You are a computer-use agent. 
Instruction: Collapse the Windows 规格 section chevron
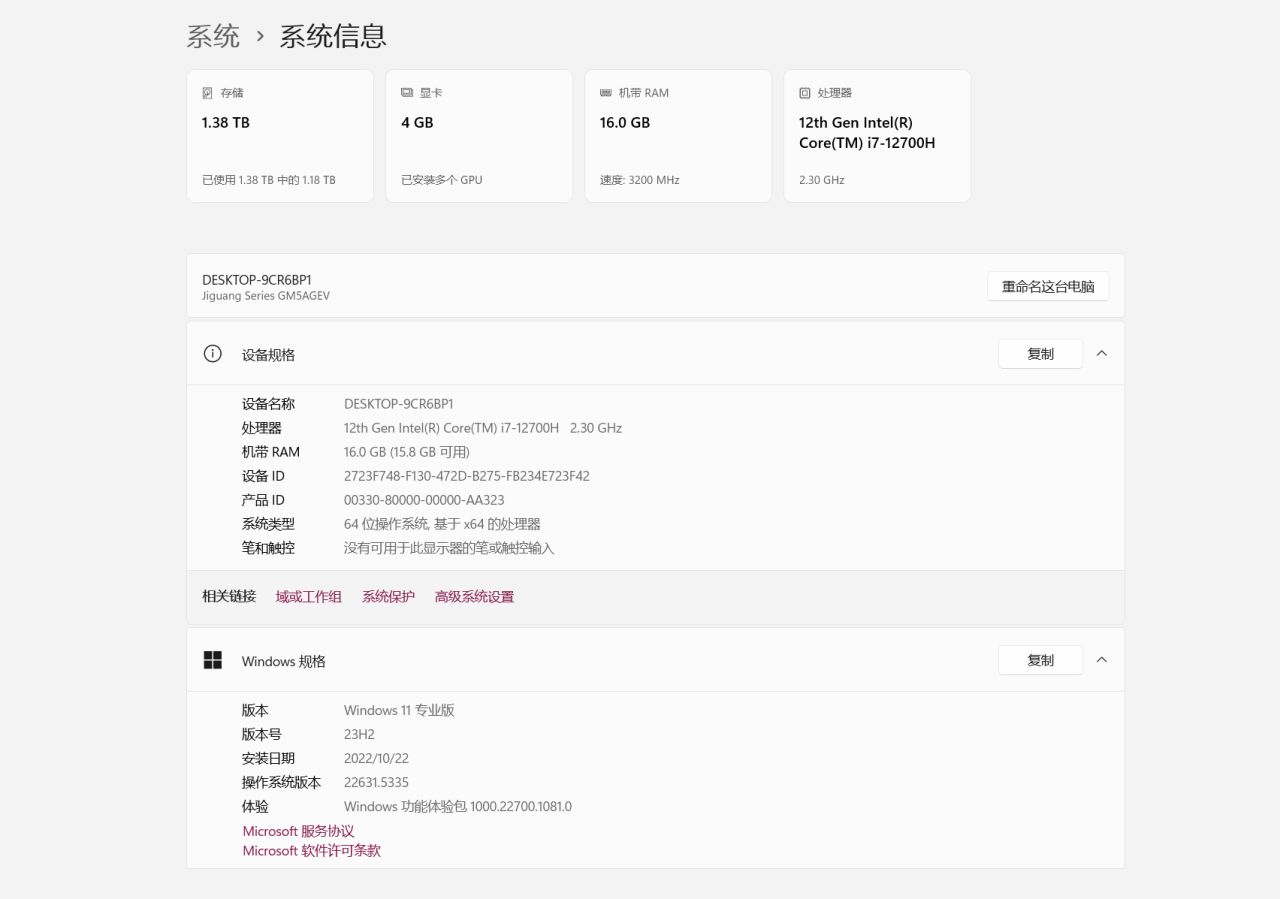pos(1101,660)
